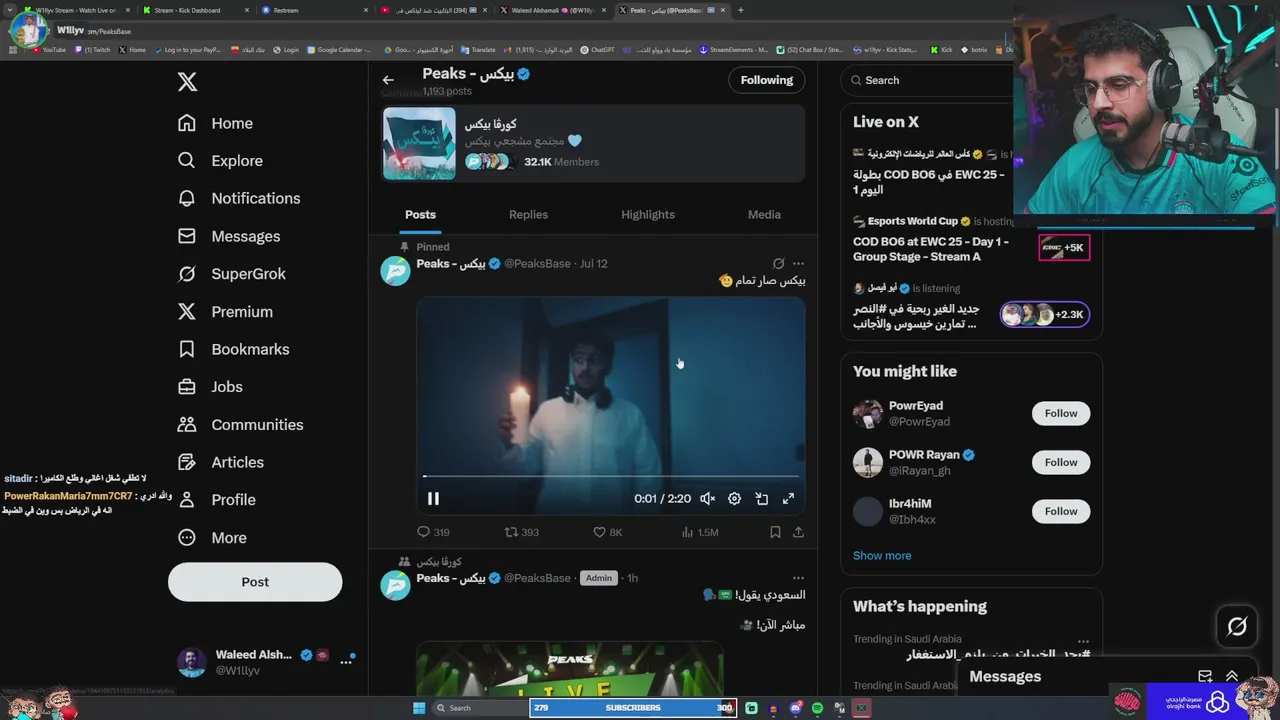Click the Windows taskbar Search box
This screenshot has width=1280, height=720.
(480, 708)
